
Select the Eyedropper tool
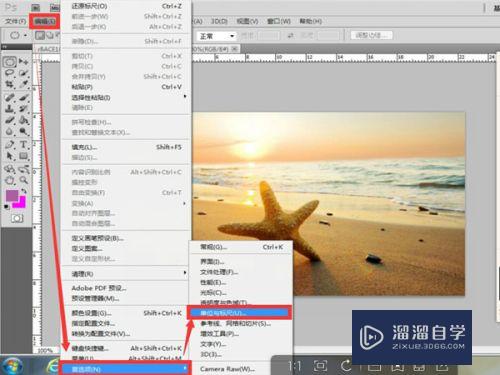24,85
